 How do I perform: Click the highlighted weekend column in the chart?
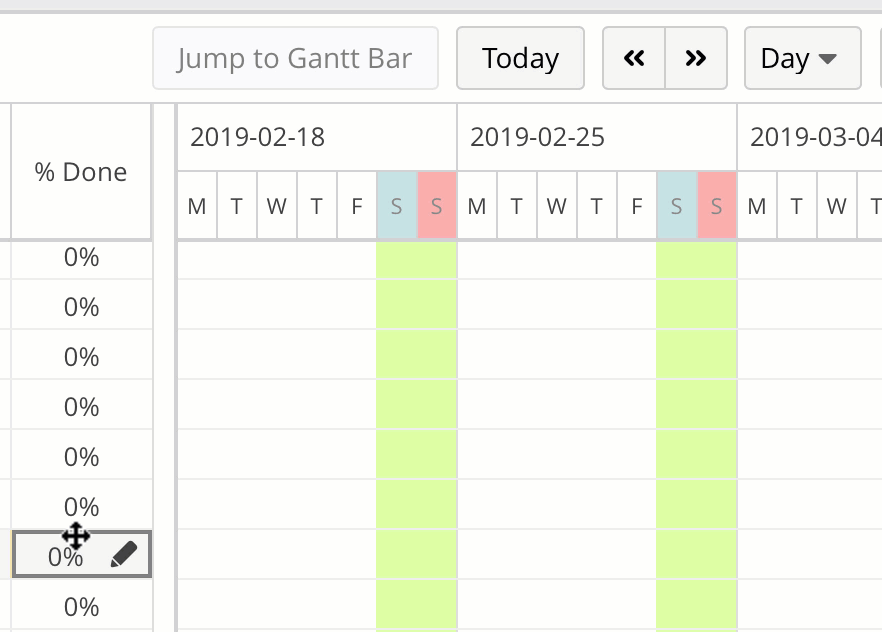click(x=416, y=400)
